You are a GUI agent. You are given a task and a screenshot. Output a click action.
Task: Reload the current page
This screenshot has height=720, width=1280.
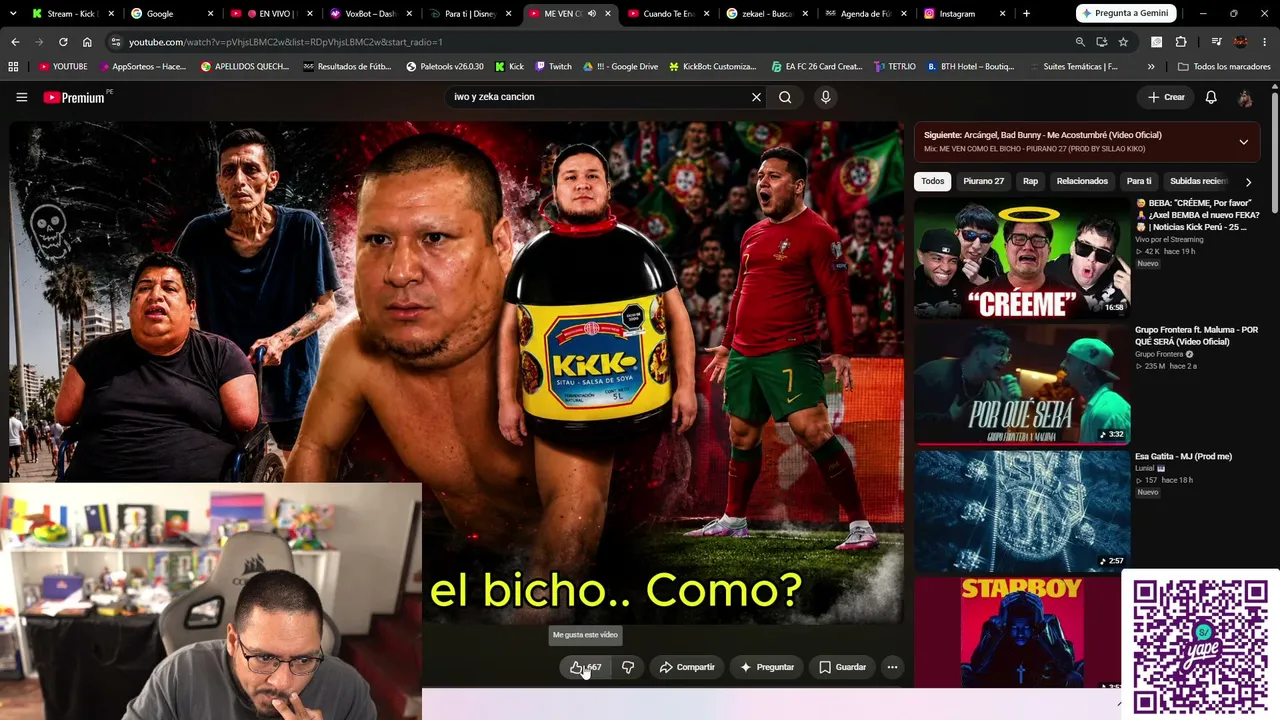(63, 42)
